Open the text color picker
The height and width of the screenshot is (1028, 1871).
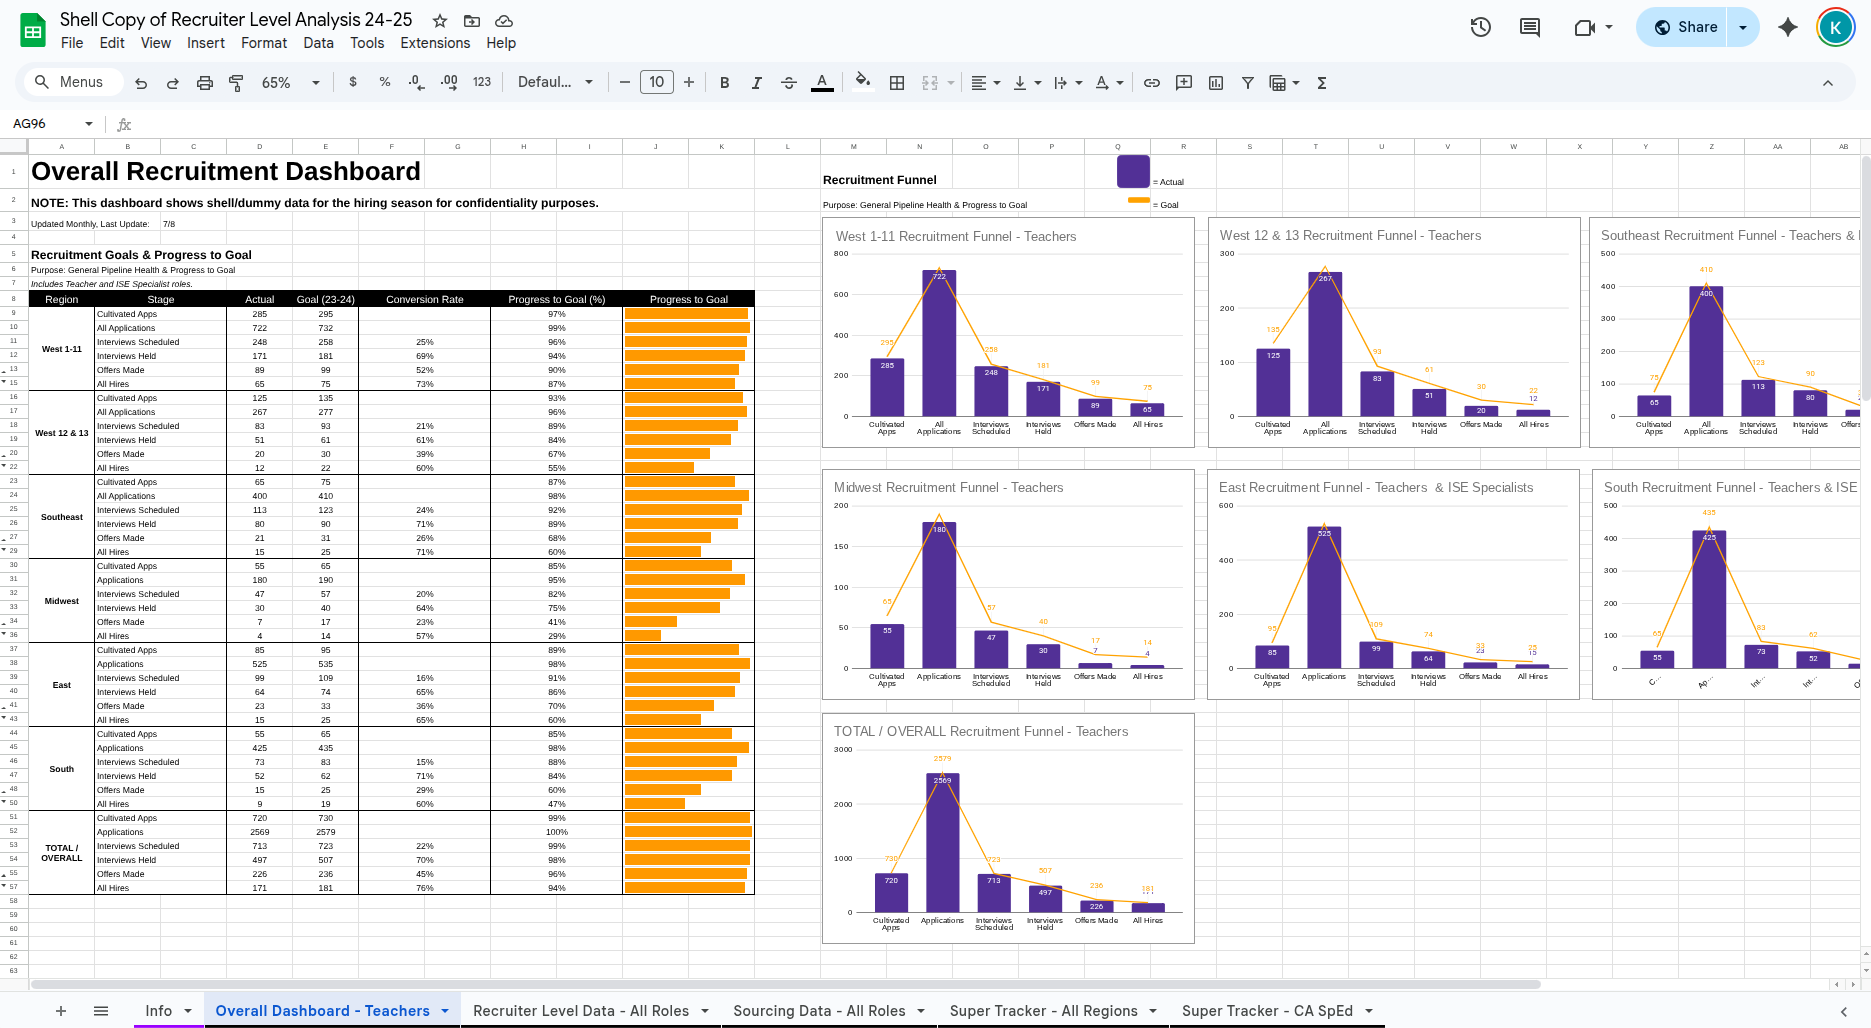pos(822,82)
